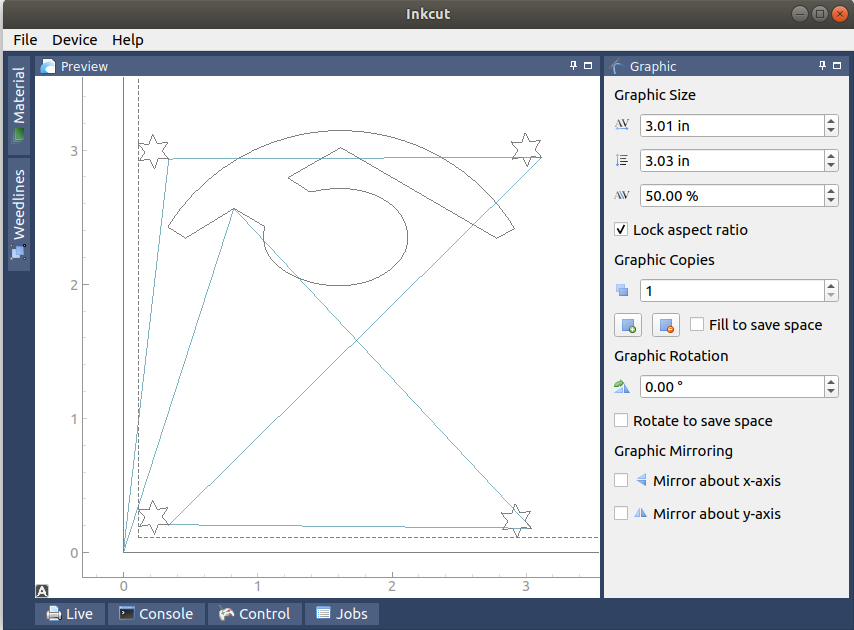The height and width of the screenshot is (630, 854).
Task: Click the auto-scale A button in preview
Action: [x=42, y=591]
